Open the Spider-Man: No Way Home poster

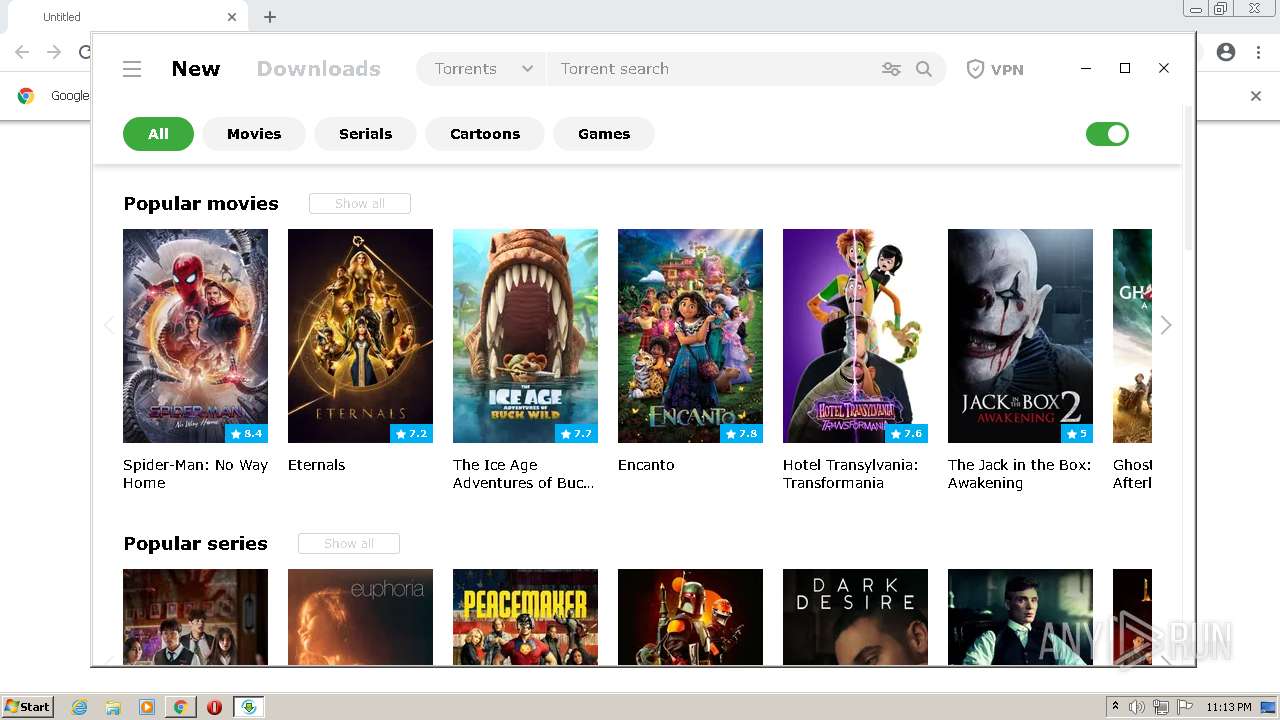tap(195, 336)
